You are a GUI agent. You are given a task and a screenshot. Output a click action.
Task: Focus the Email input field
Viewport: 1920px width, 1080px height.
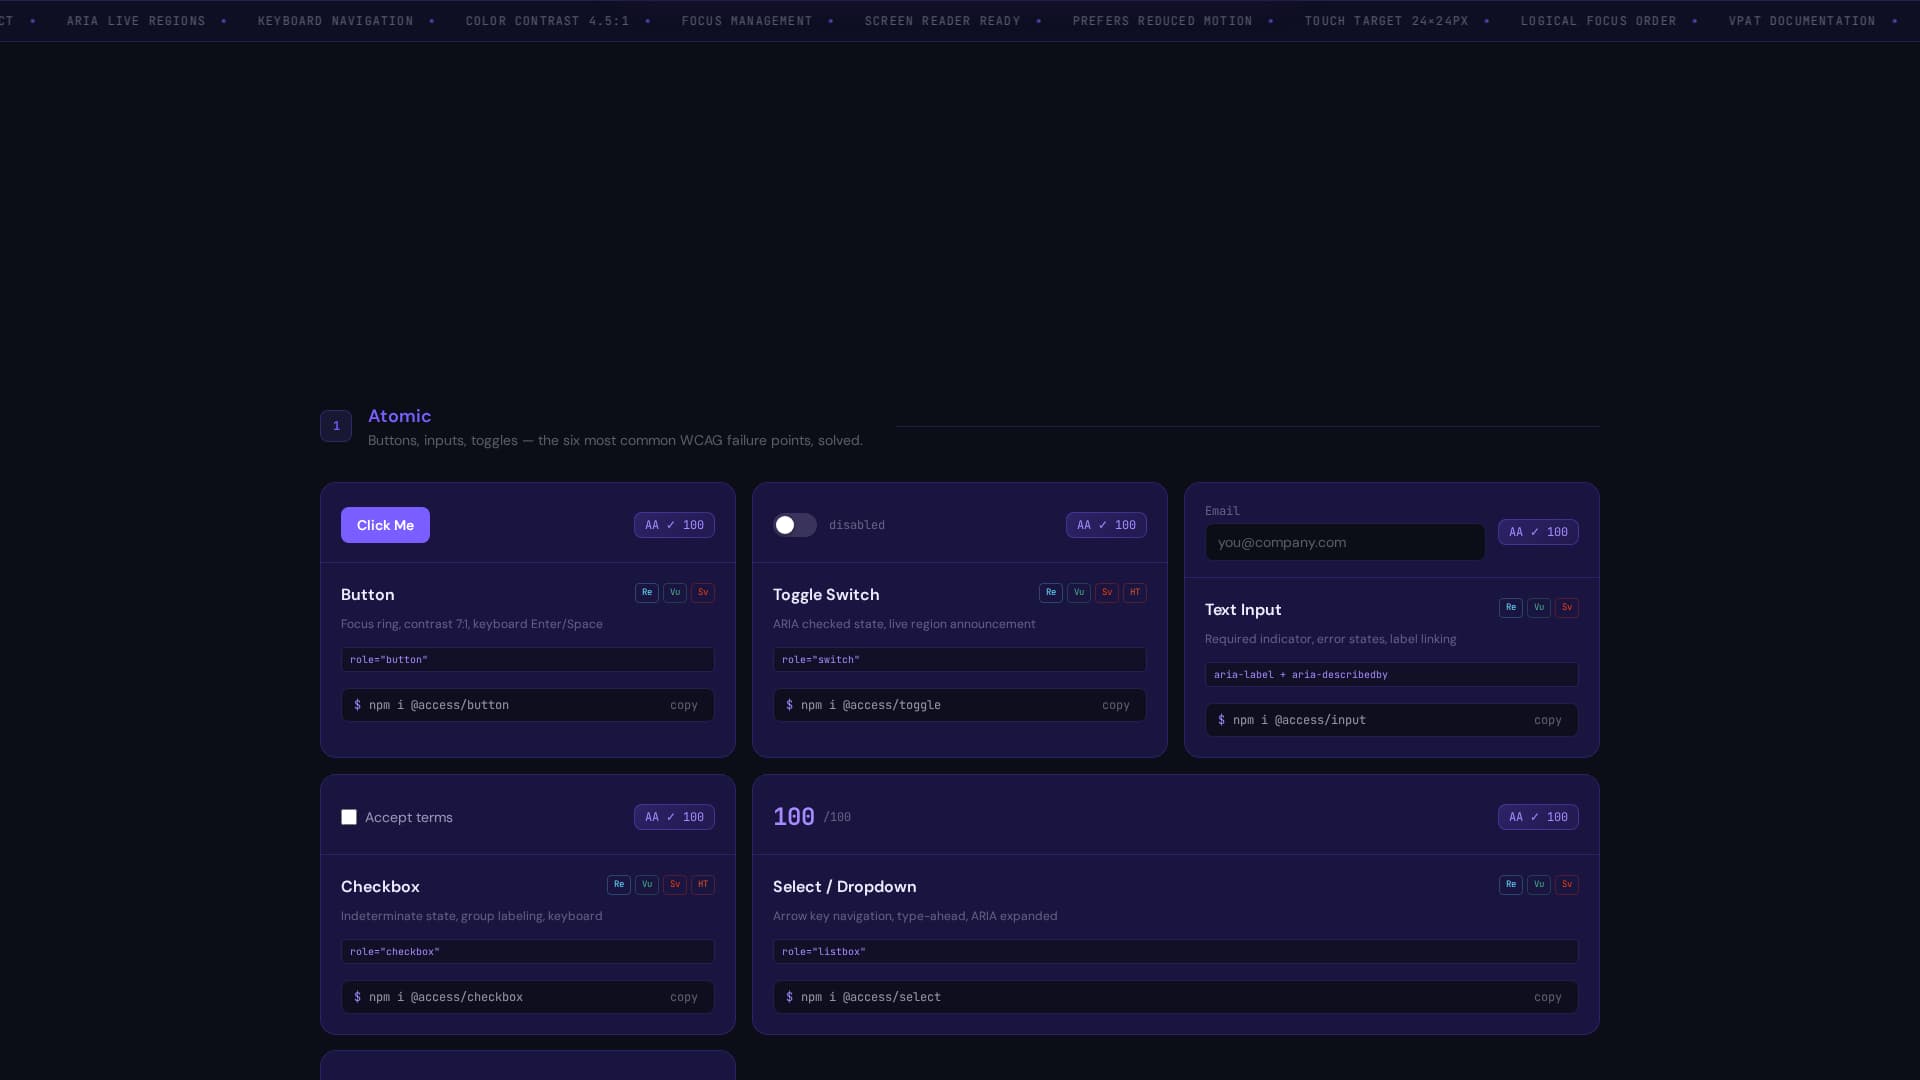coord(1344,542)
